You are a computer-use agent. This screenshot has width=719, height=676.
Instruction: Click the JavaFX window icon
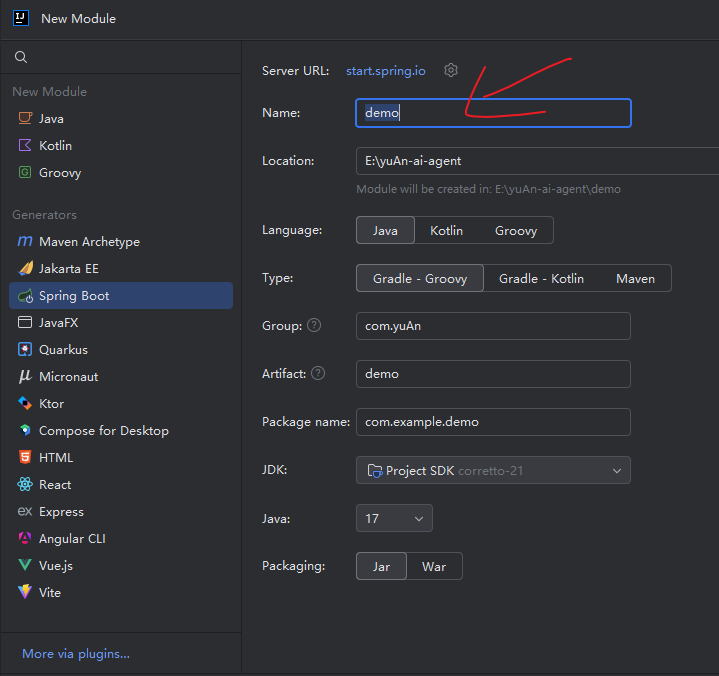pyautogui.click(x=25, y=322)
